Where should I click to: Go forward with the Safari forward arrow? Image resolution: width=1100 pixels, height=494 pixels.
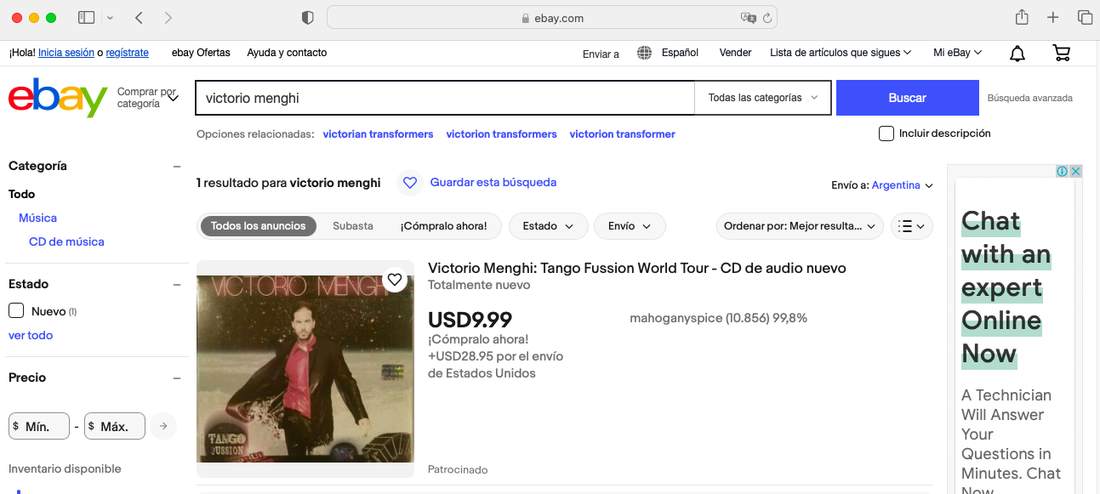coord(168,18)
